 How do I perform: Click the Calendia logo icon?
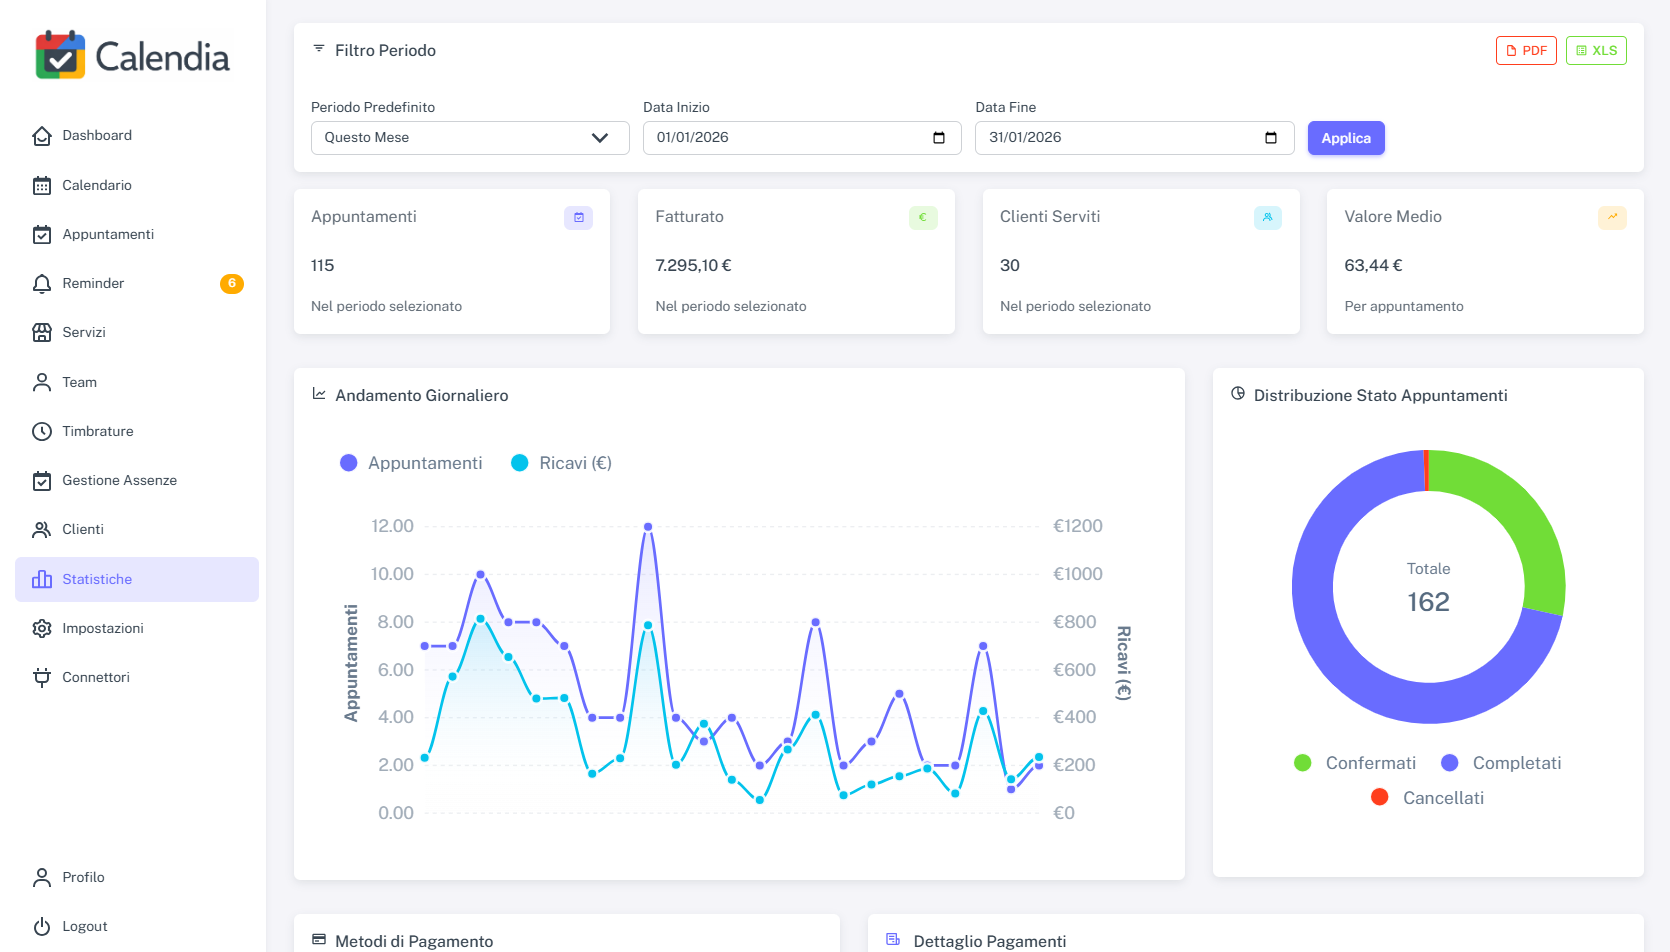(60, 56)
